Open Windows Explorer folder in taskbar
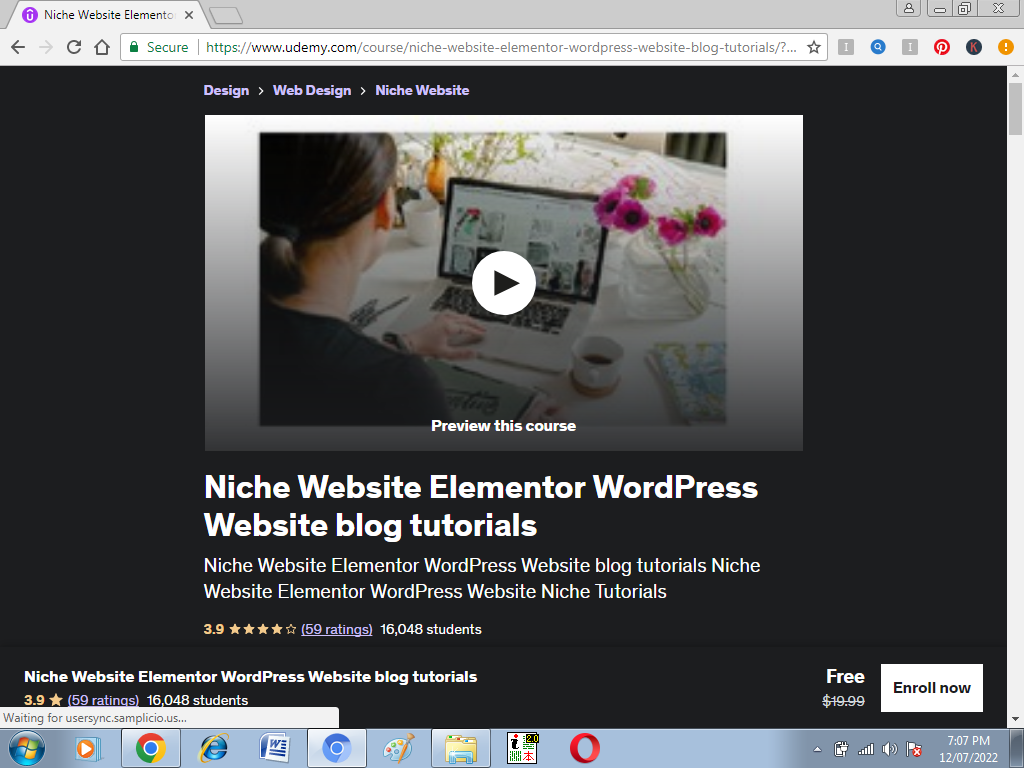The width and height of the screenshot is (1024, 768). pos(460,748)
